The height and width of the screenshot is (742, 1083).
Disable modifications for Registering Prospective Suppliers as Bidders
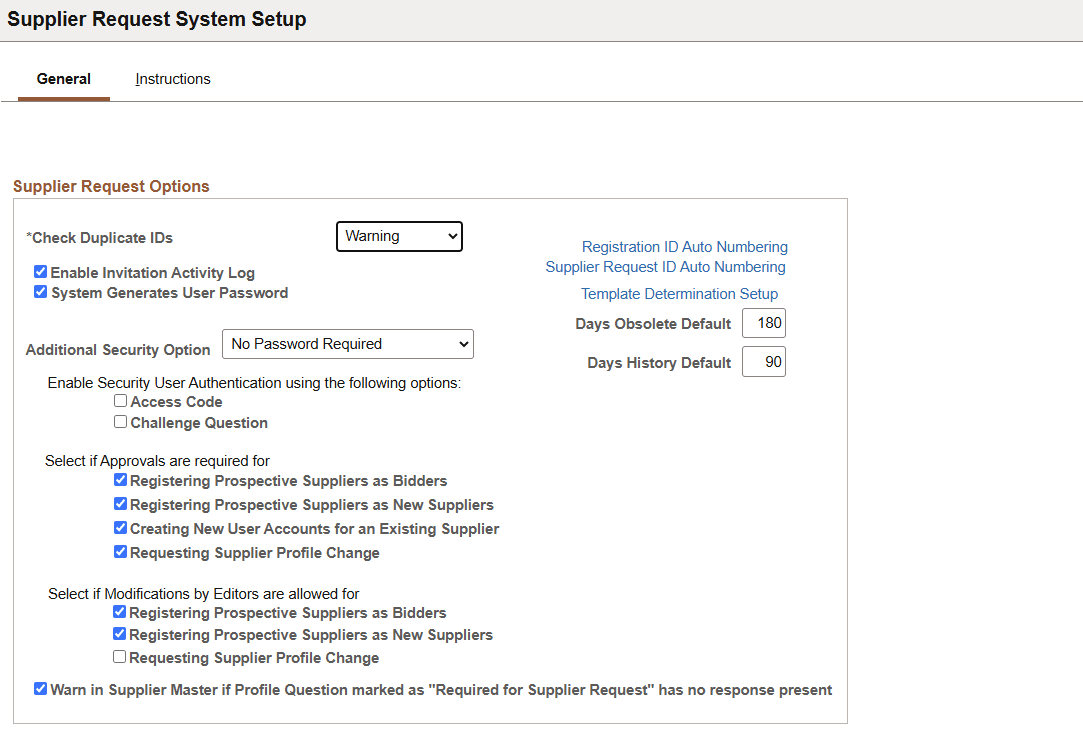(120, 611)
